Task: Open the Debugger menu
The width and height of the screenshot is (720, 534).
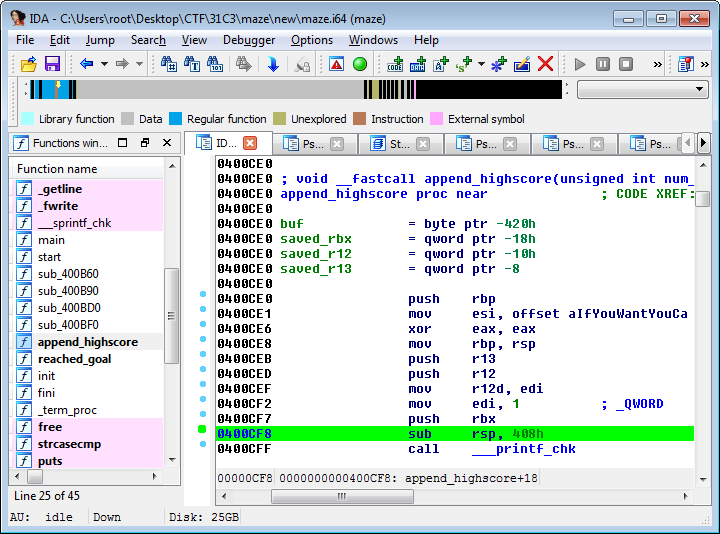Action: coord(249,40)
